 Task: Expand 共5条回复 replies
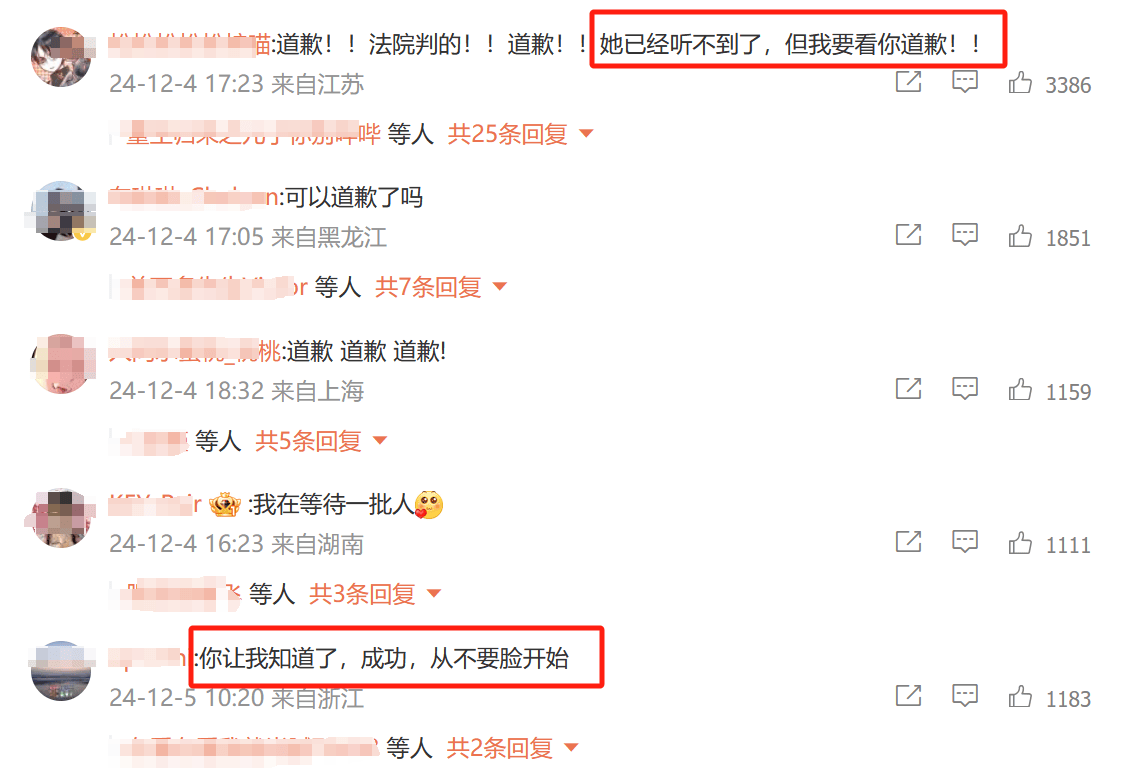pyautogui.click(x=321, y=440)
